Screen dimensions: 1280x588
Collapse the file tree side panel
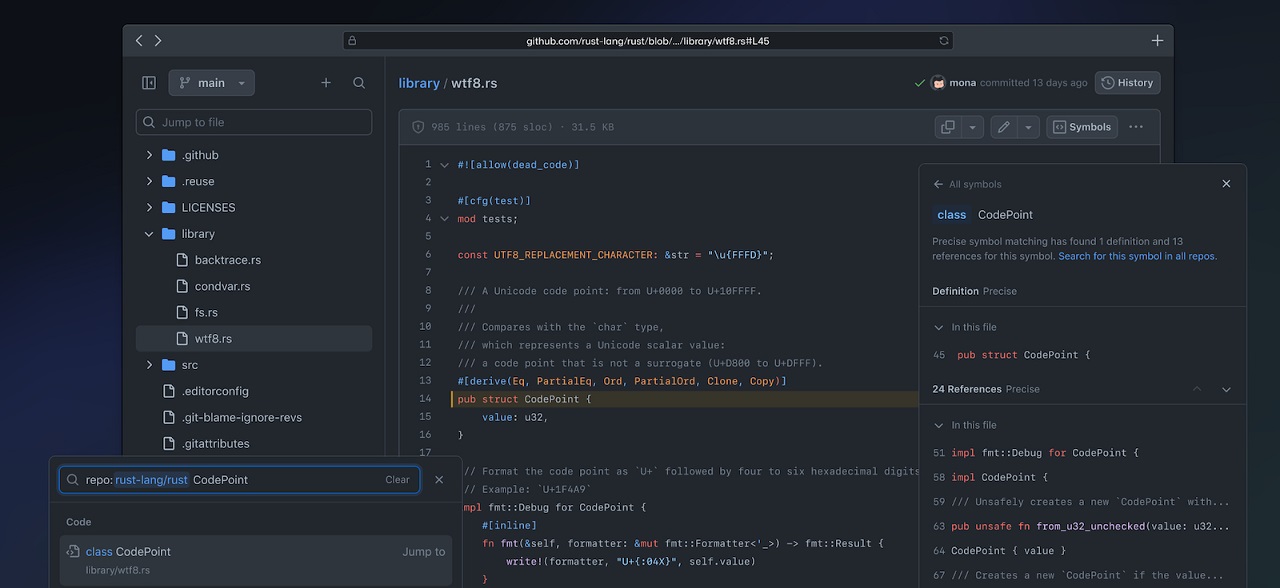click(149, 83)
